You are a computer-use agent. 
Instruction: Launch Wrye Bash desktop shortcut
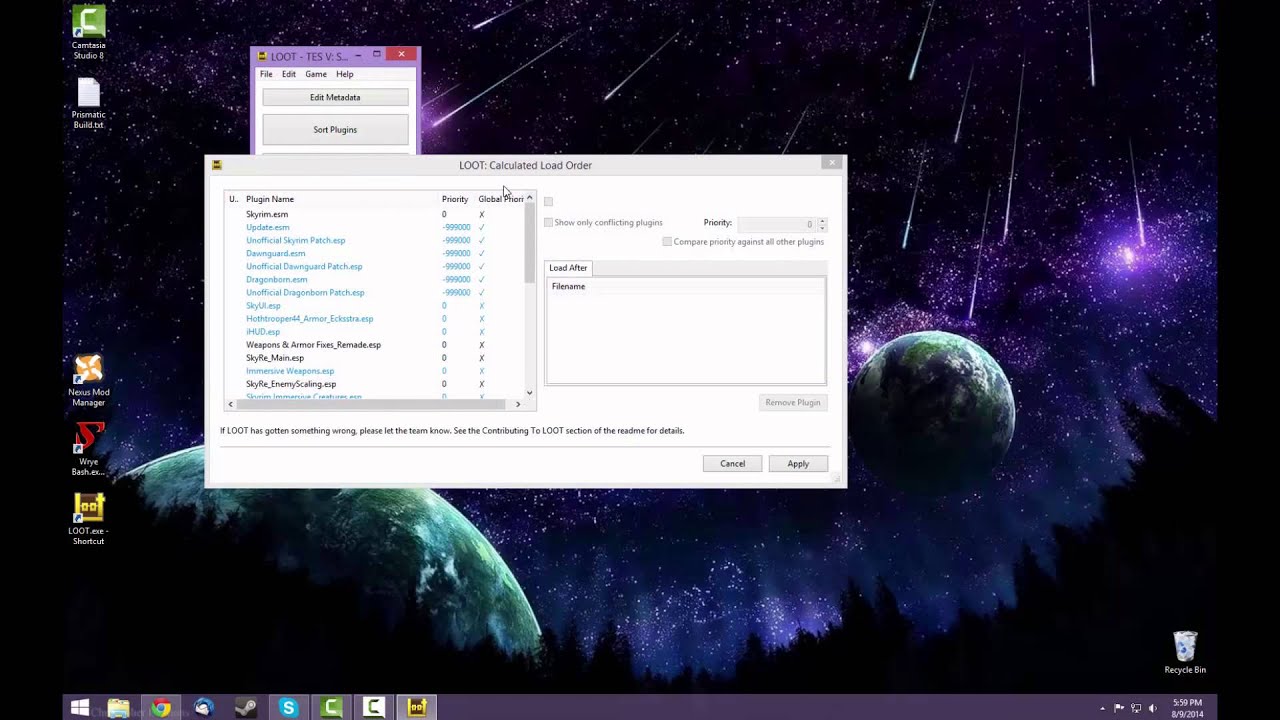click(88, 450)
